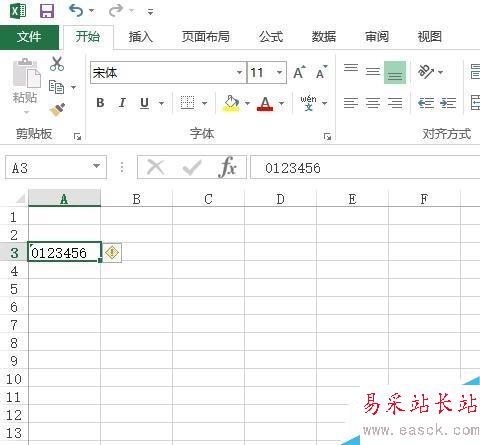Click cell A3 containing 0123456

(64, 252)
